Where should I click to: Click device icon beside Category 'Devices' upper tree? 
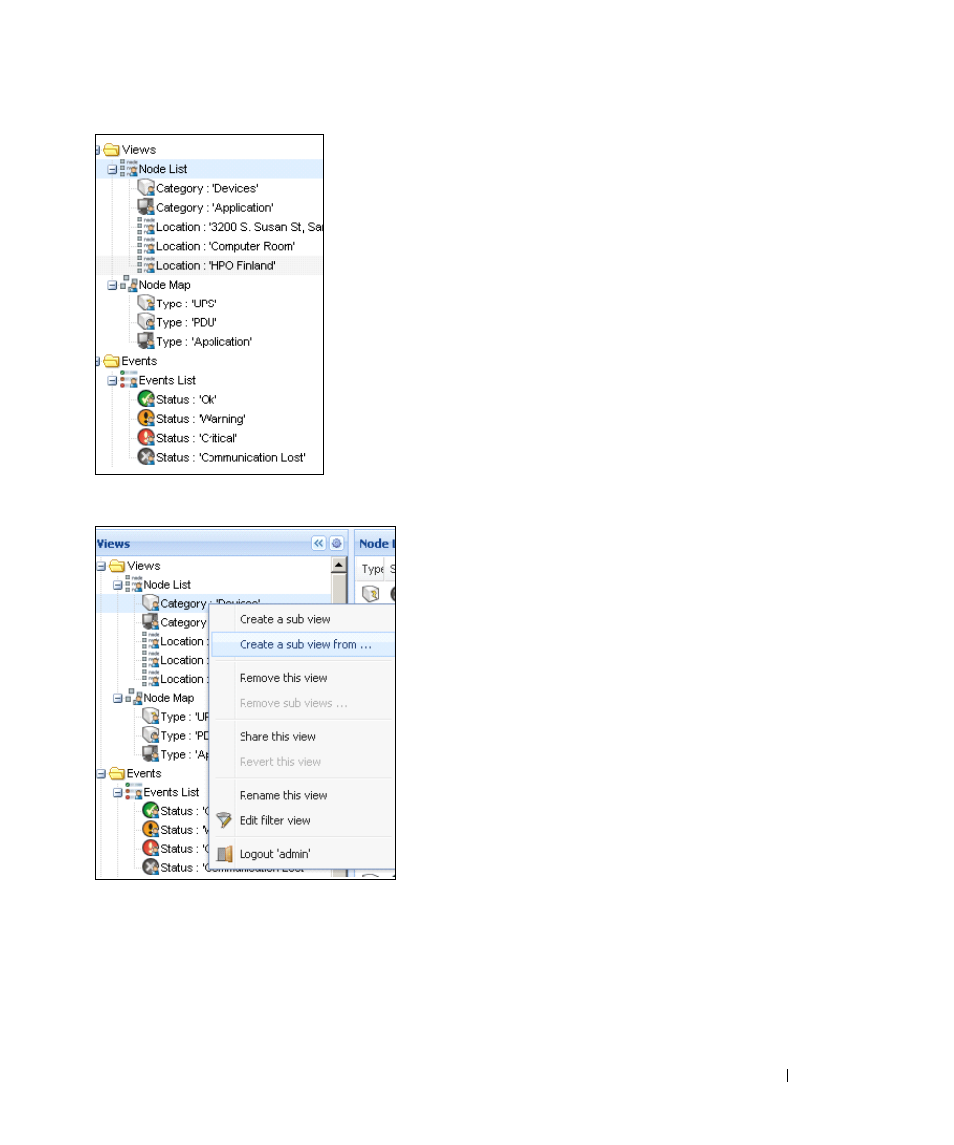tap(146, 188)
